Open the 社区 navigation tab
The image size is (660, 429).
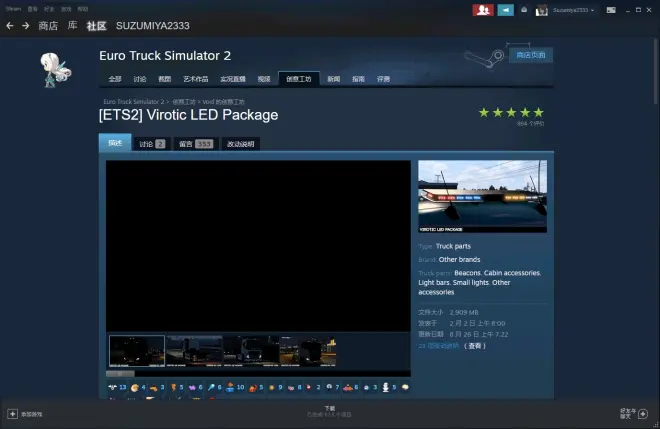(96, 25)
